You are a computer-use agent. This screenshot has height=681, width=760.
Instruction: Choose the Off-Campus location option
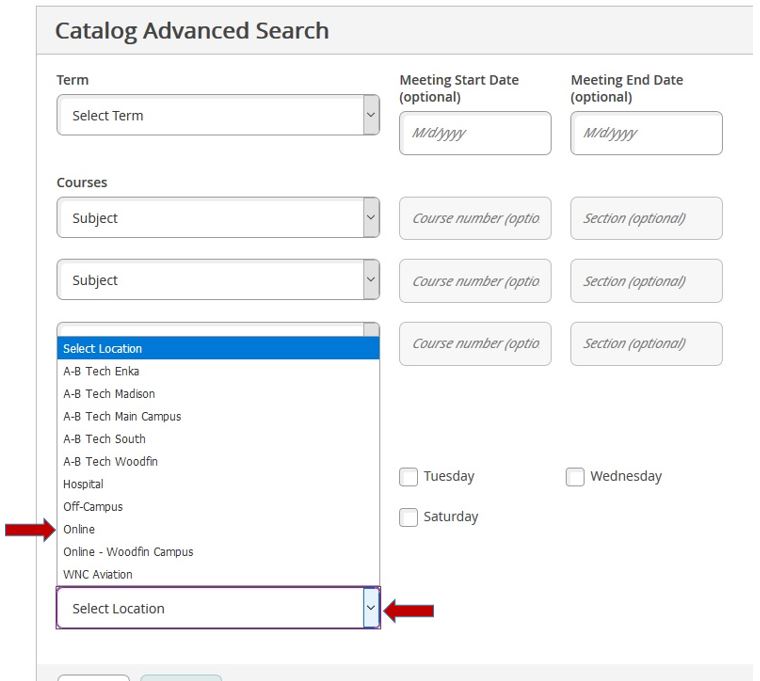[93, 507]
